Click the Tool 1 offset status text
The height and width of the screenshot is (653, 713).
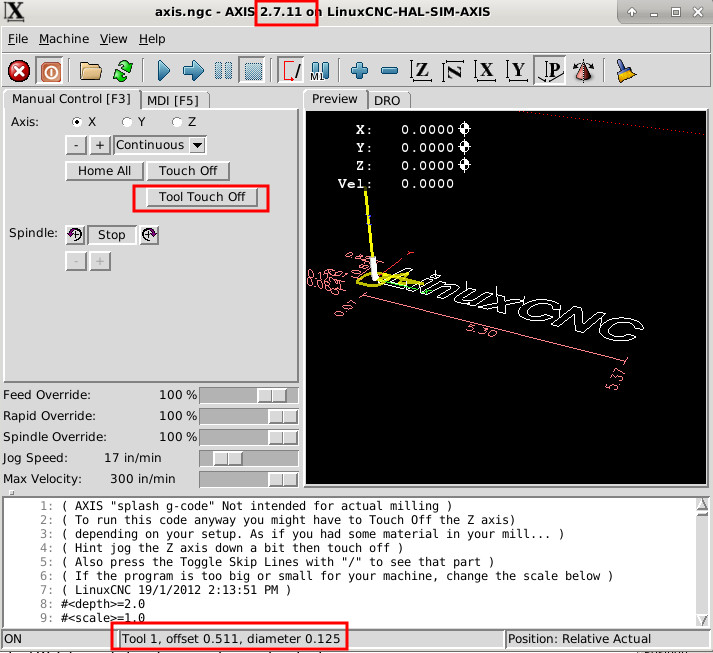[231, 639]
